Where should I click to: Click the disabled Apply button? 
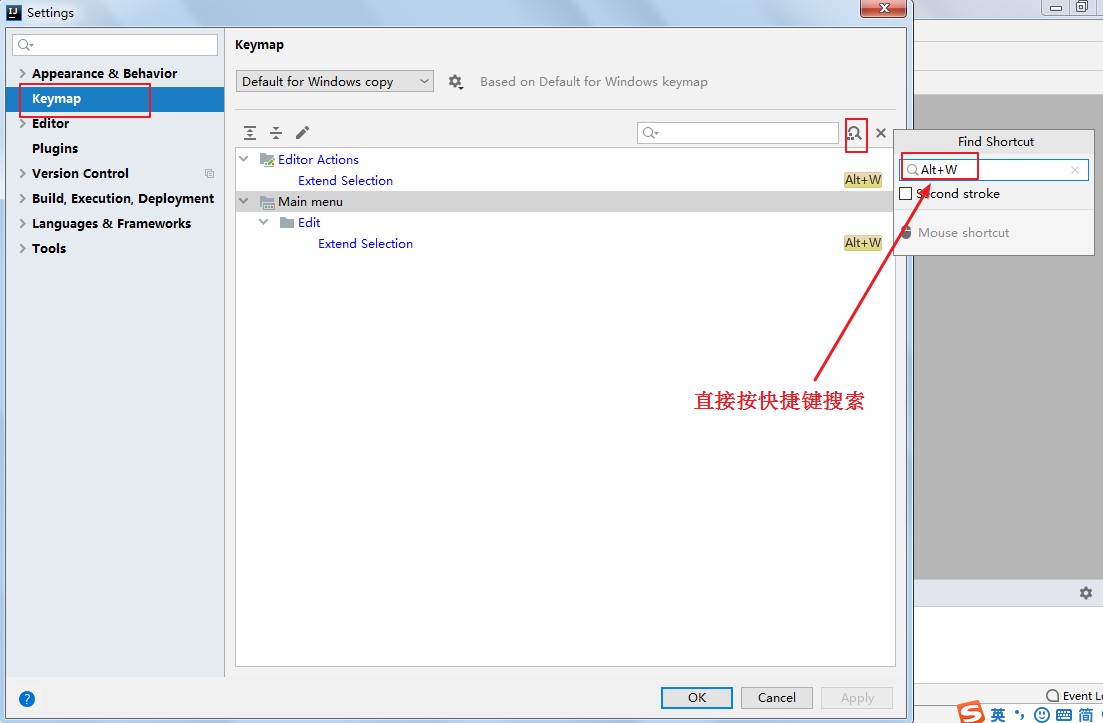[x=857, y=698]
